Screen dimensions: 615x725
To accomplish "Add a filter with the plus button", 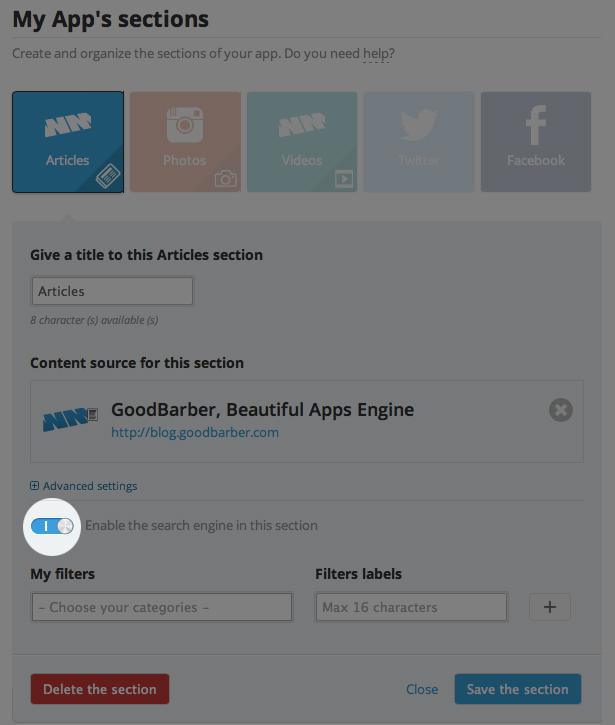I will click(549, 606).
